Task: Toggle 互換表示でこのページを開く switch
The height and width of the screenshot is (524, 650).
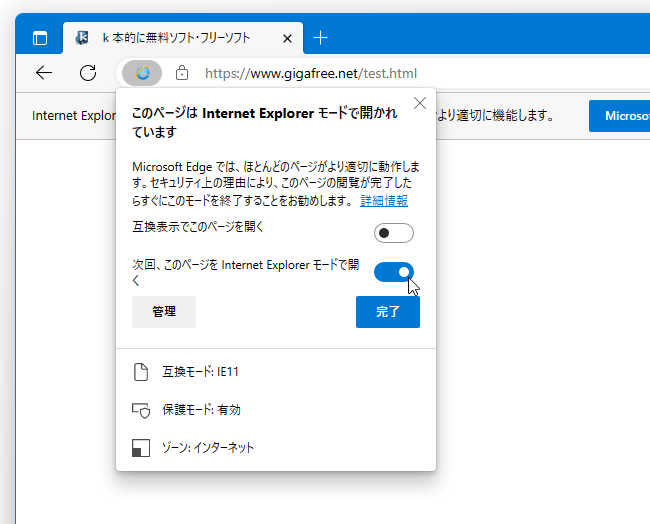Action: pos(393,233)
